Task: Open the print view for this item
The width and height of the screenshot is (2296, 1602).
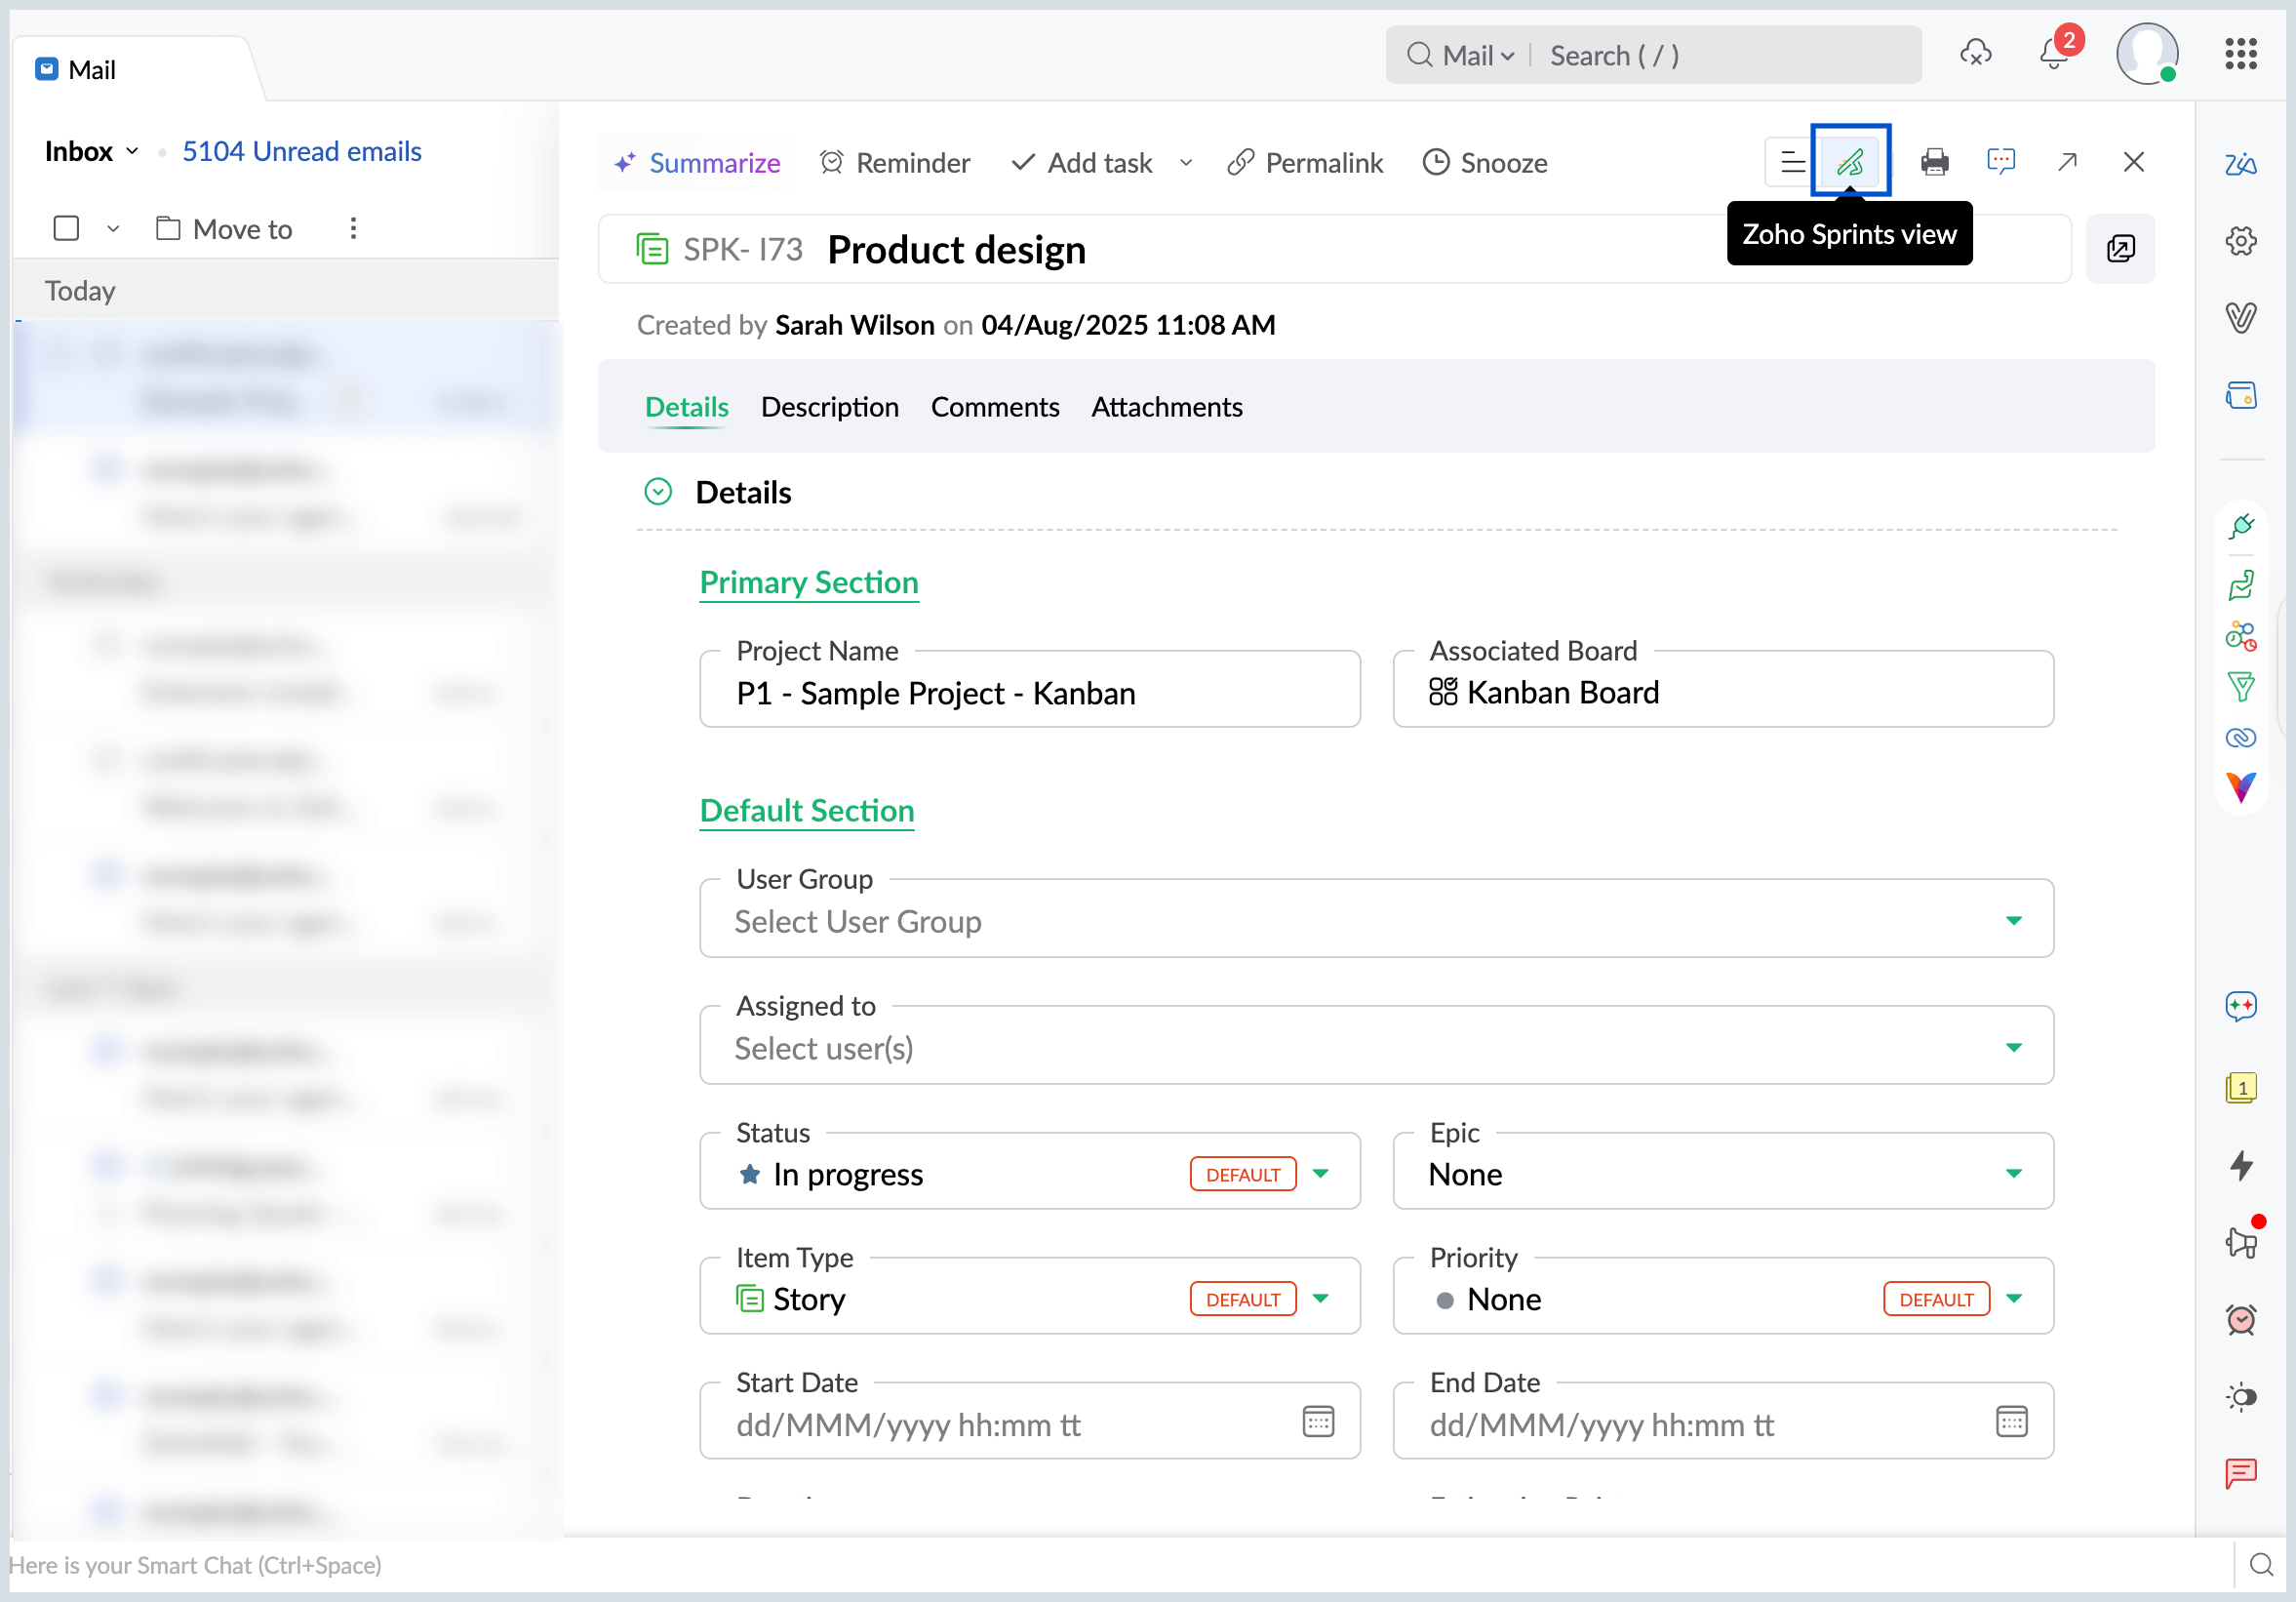Action: [x=1936, y=161]
